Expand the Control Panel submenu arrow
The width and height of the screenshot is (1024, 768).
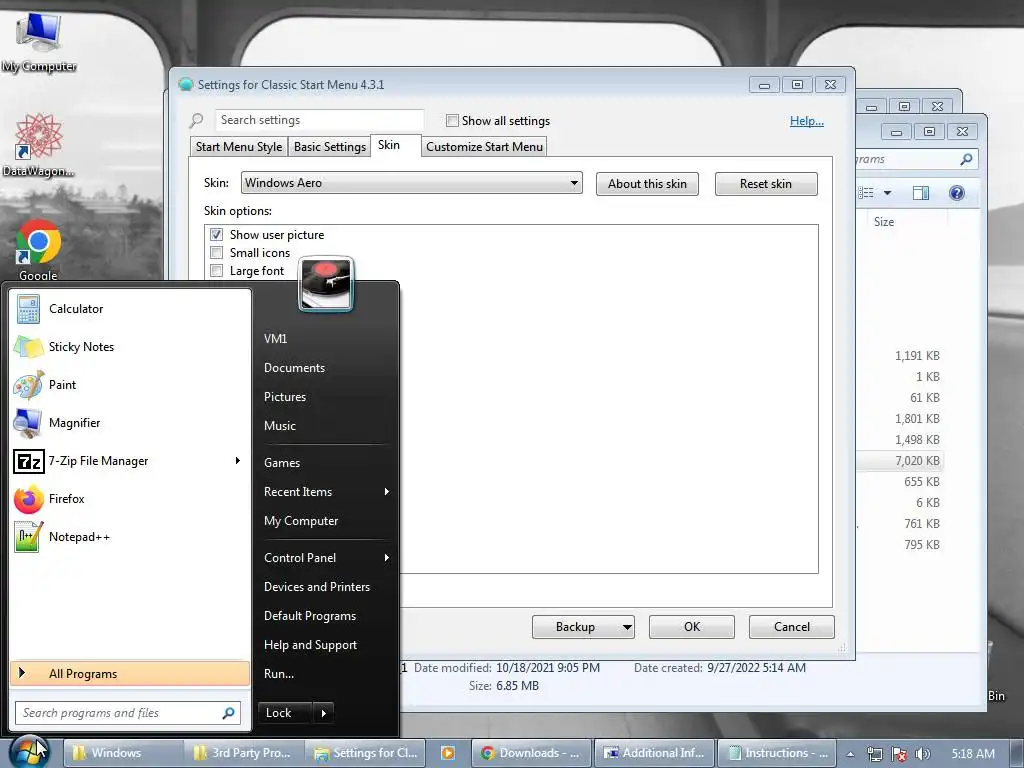tap(387, 558)
